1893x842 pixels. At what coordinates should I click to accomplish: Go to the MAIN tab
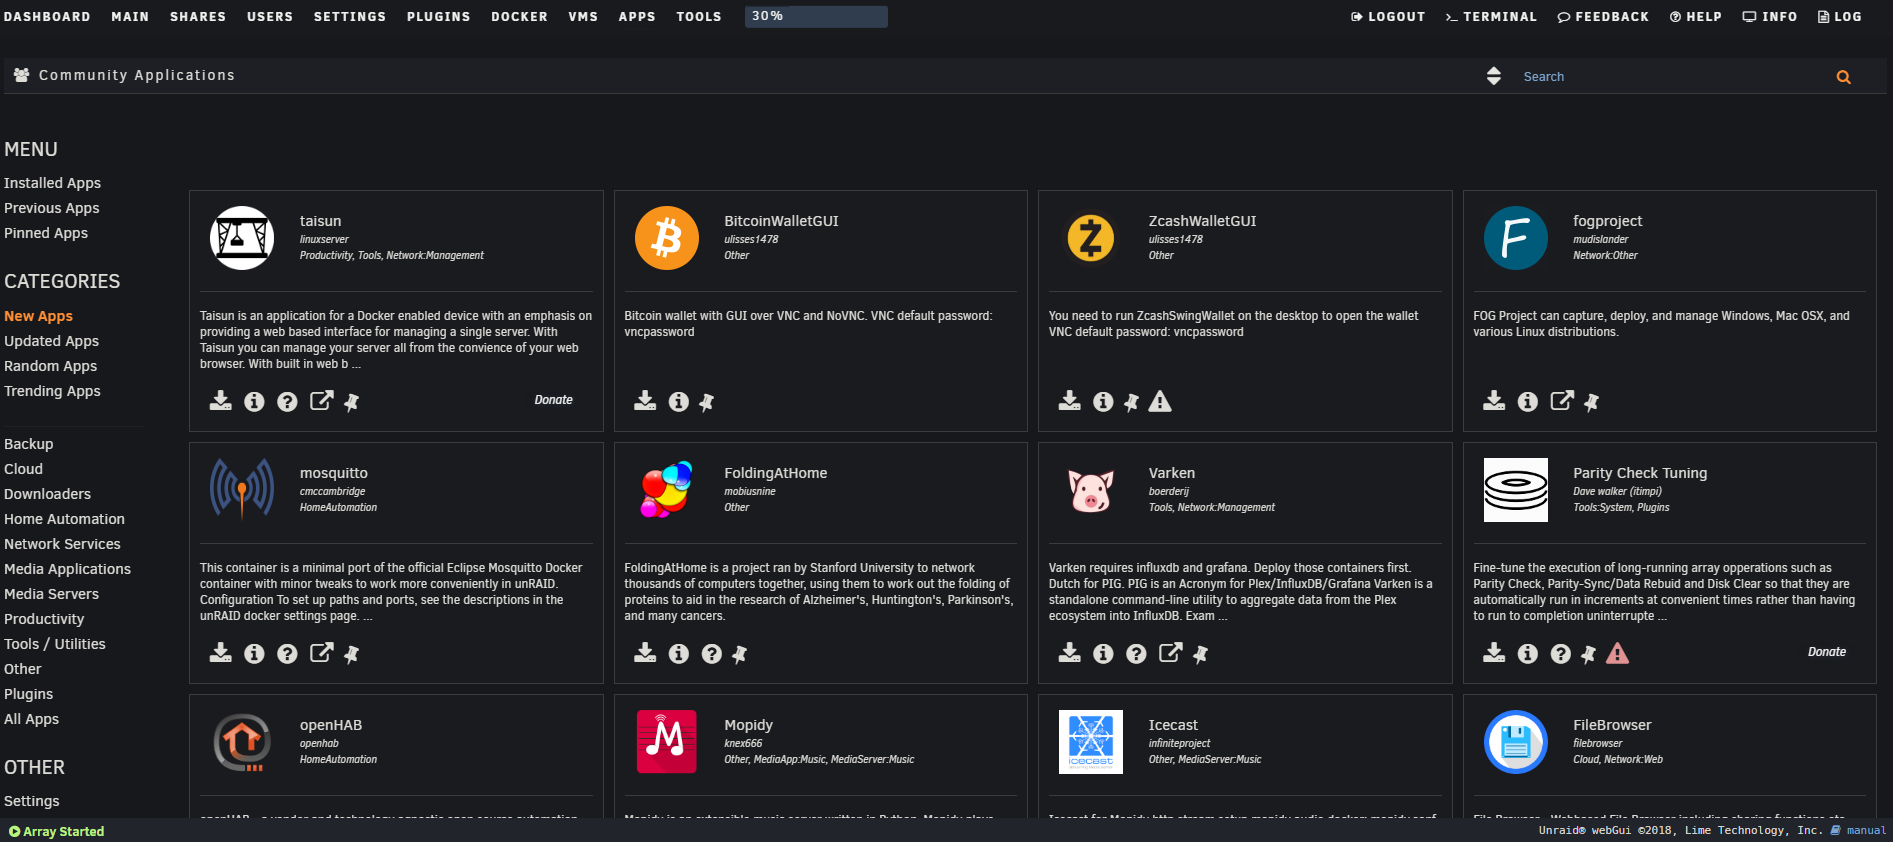(130, 17)
